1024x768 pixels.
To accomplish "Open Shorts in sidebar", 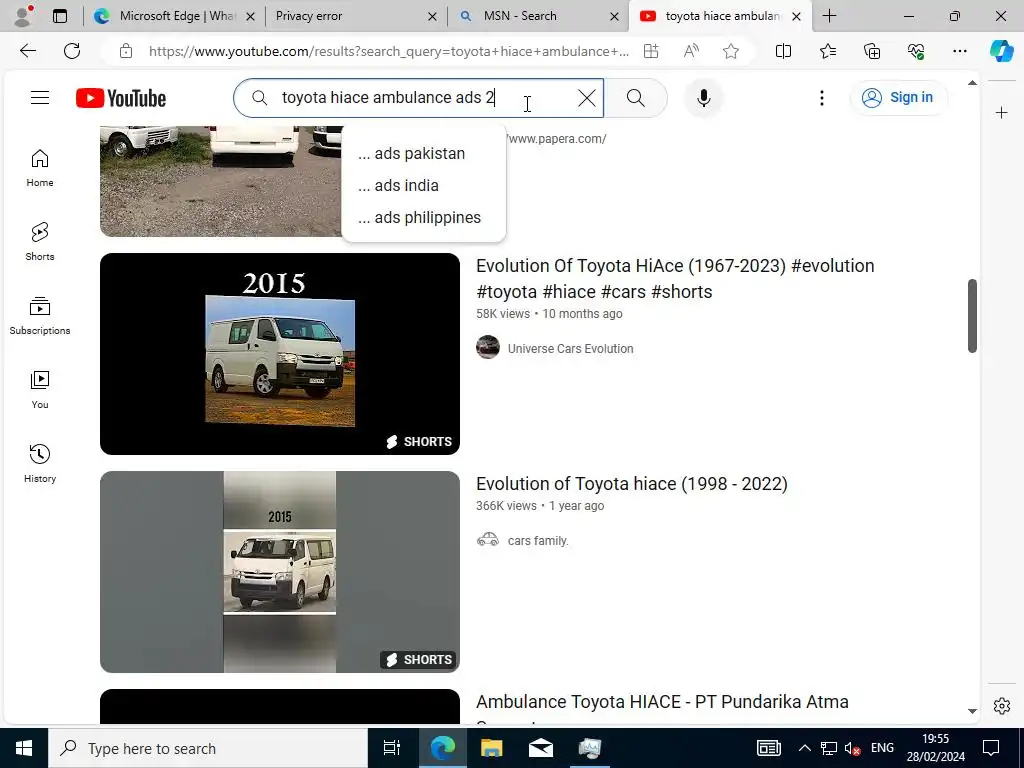I will [x=40, y=242].
